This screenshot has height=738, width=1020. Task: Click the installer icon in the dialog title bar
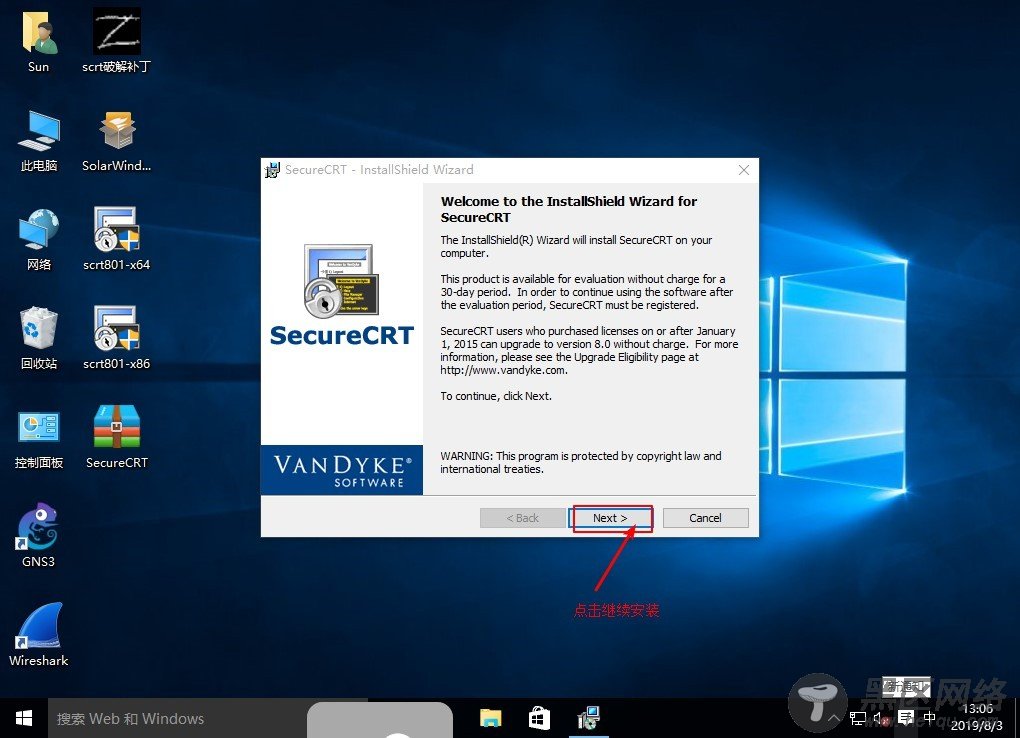(272, 170)
